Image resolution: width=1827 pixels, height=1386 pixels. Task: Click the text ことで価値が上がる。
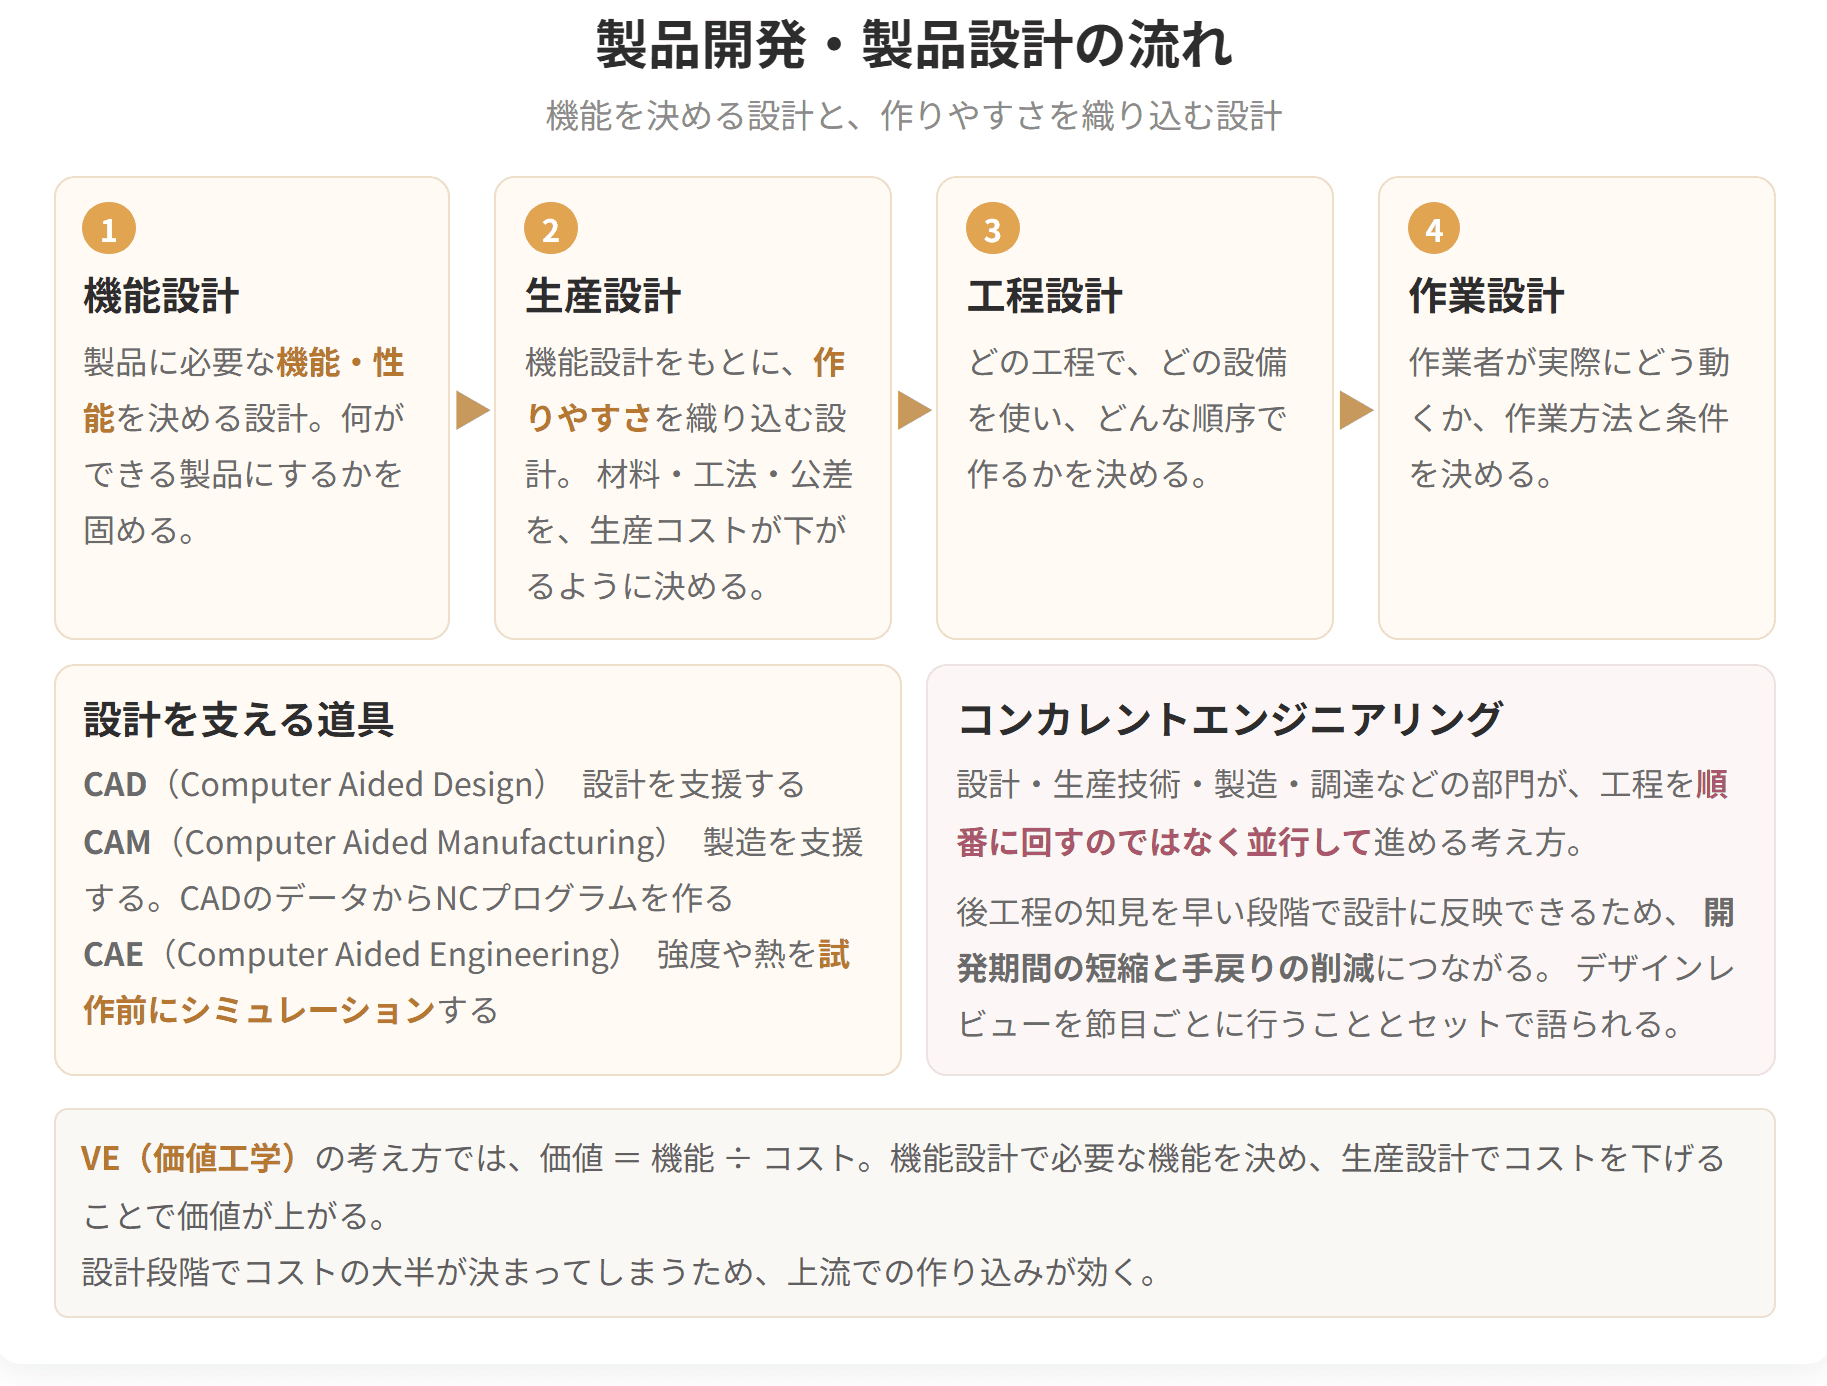click(x=235, y=1215)
